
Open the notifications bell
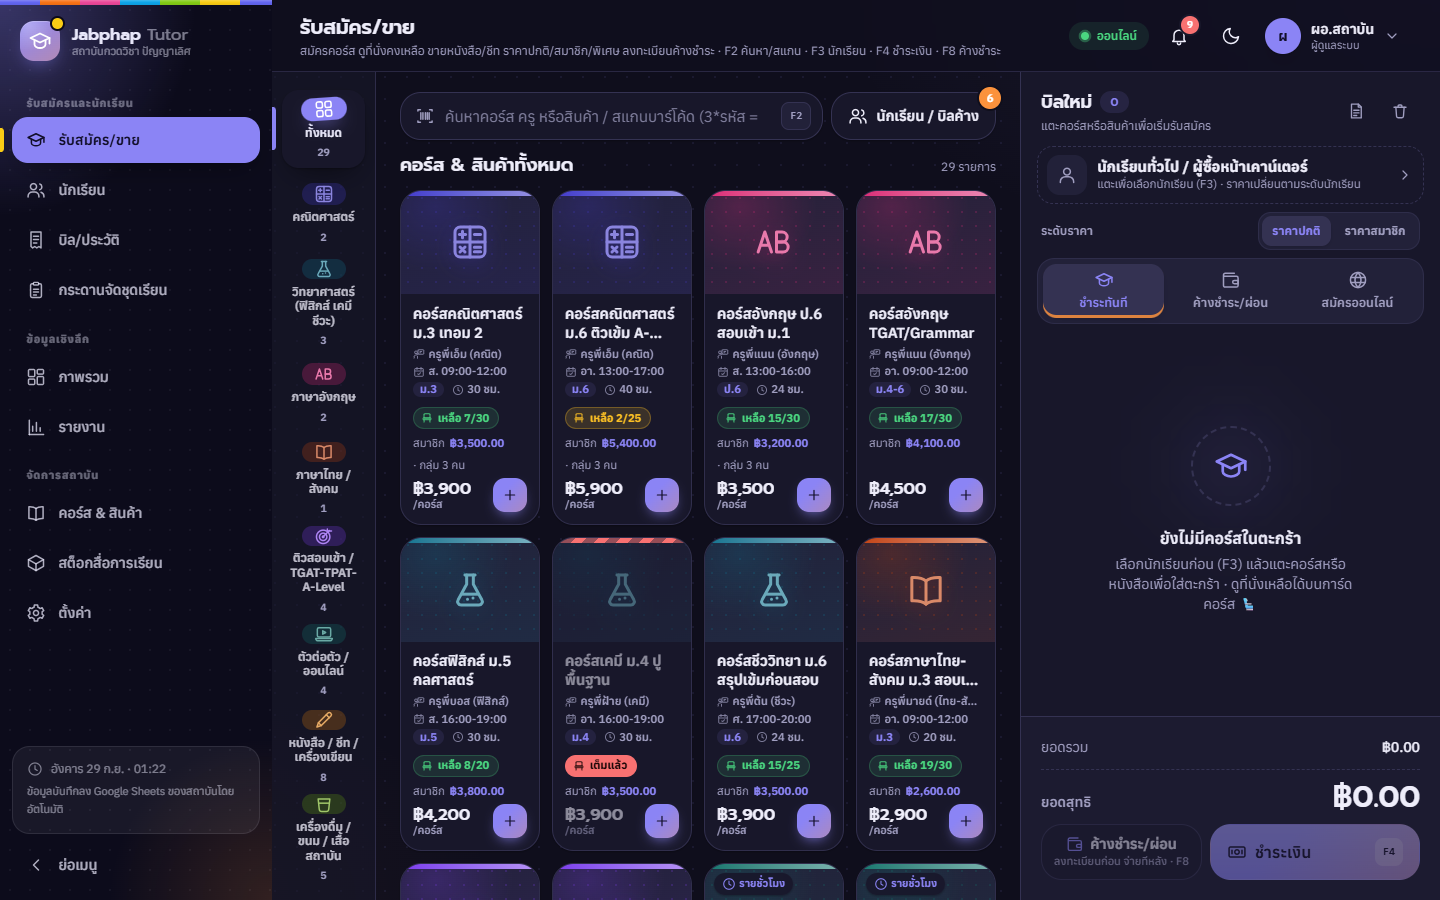(1179, 36)
